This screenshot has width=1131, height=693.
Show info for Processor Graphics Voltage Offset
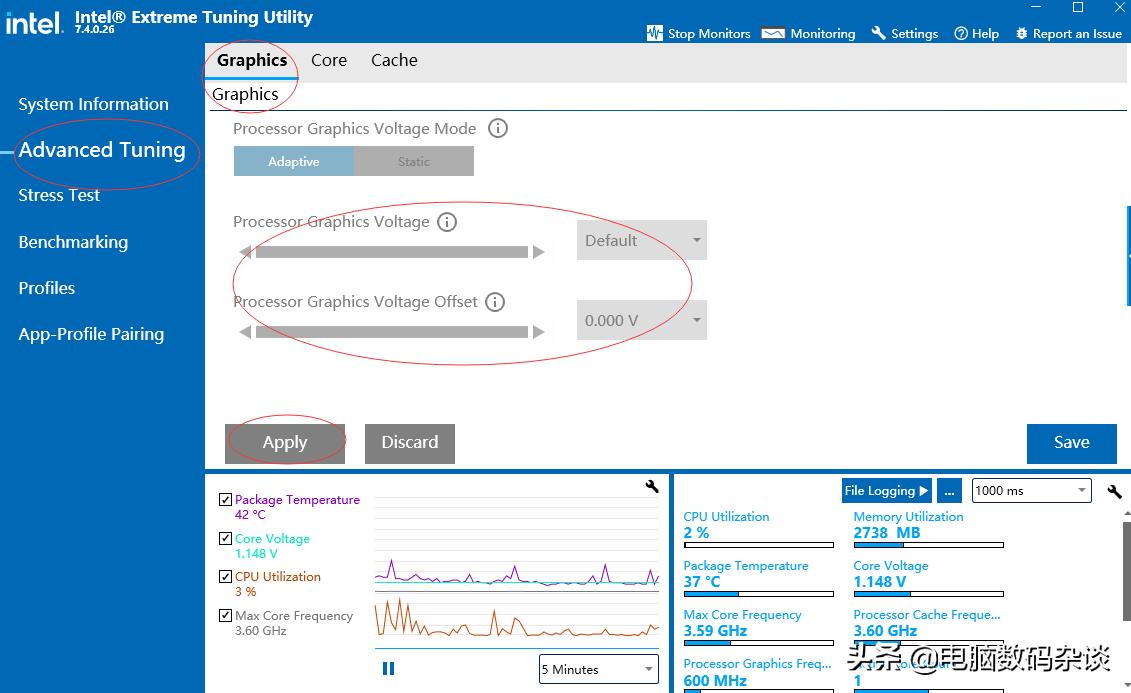pyautogui.click(x=495, y=301)
